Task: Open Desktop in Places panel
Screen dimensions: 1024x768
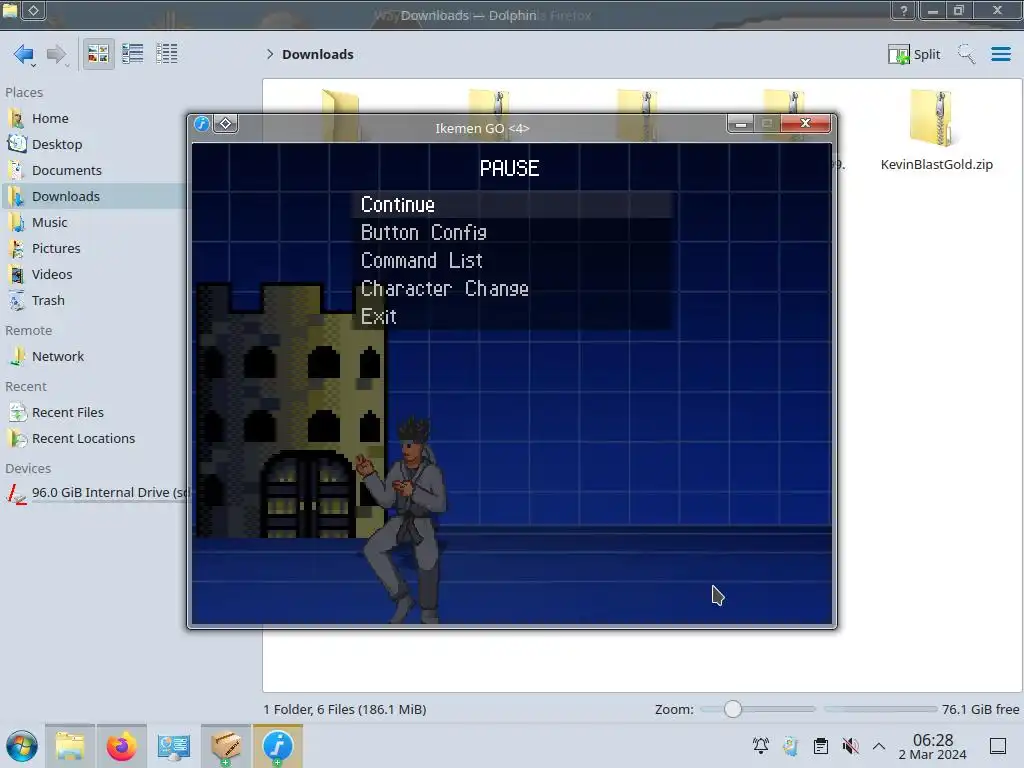Action: (56, 144)
